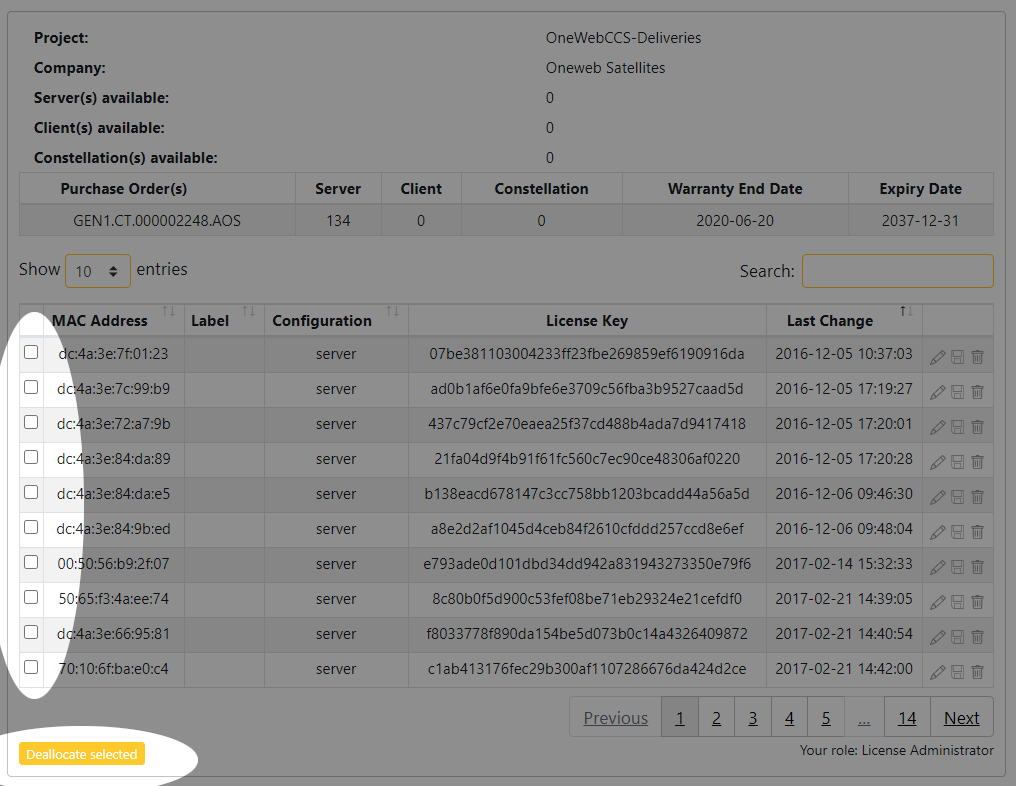Jump to last page 14

coord(906,717)
